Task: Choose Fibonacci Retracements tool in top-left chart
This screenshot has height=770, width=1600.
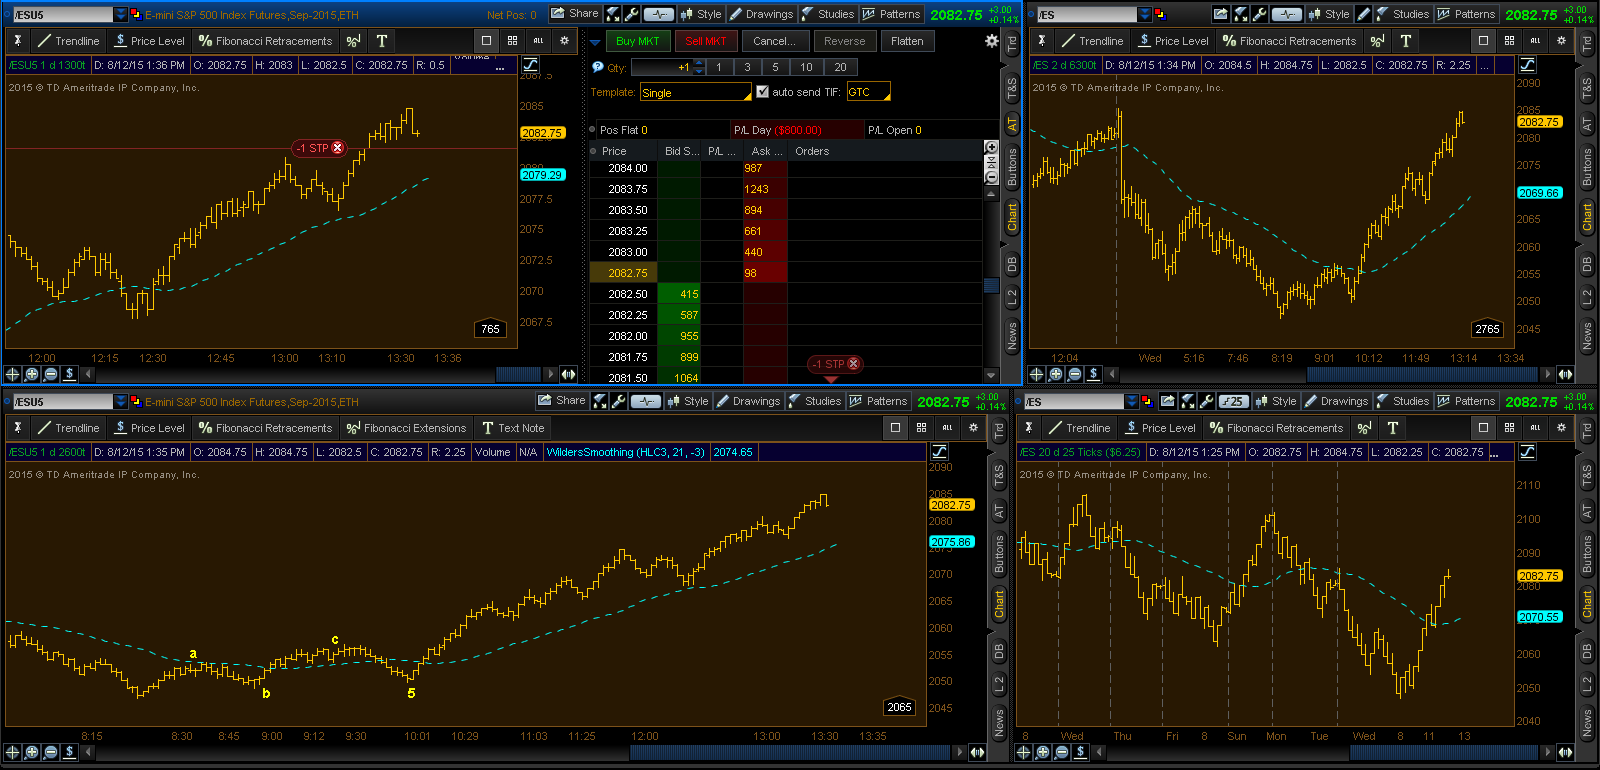Action: [265, 41]
